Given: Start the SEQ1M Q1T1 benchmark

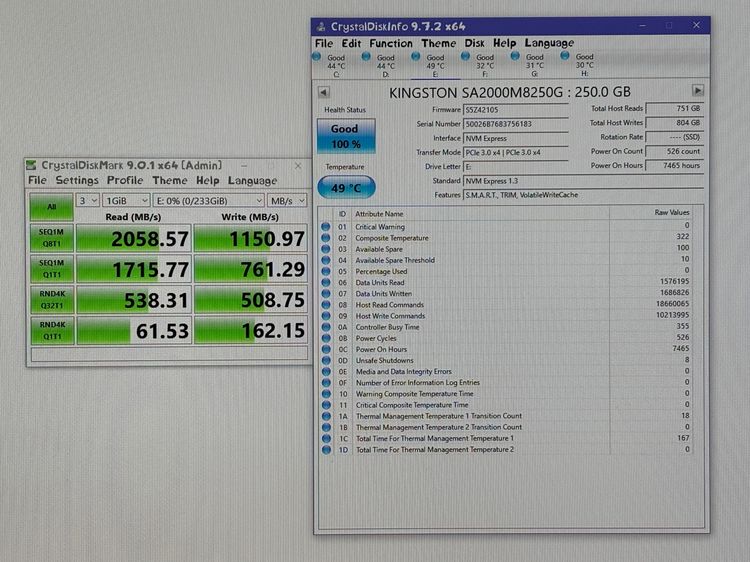Looking at the screenshot, I should coord(52,269).
